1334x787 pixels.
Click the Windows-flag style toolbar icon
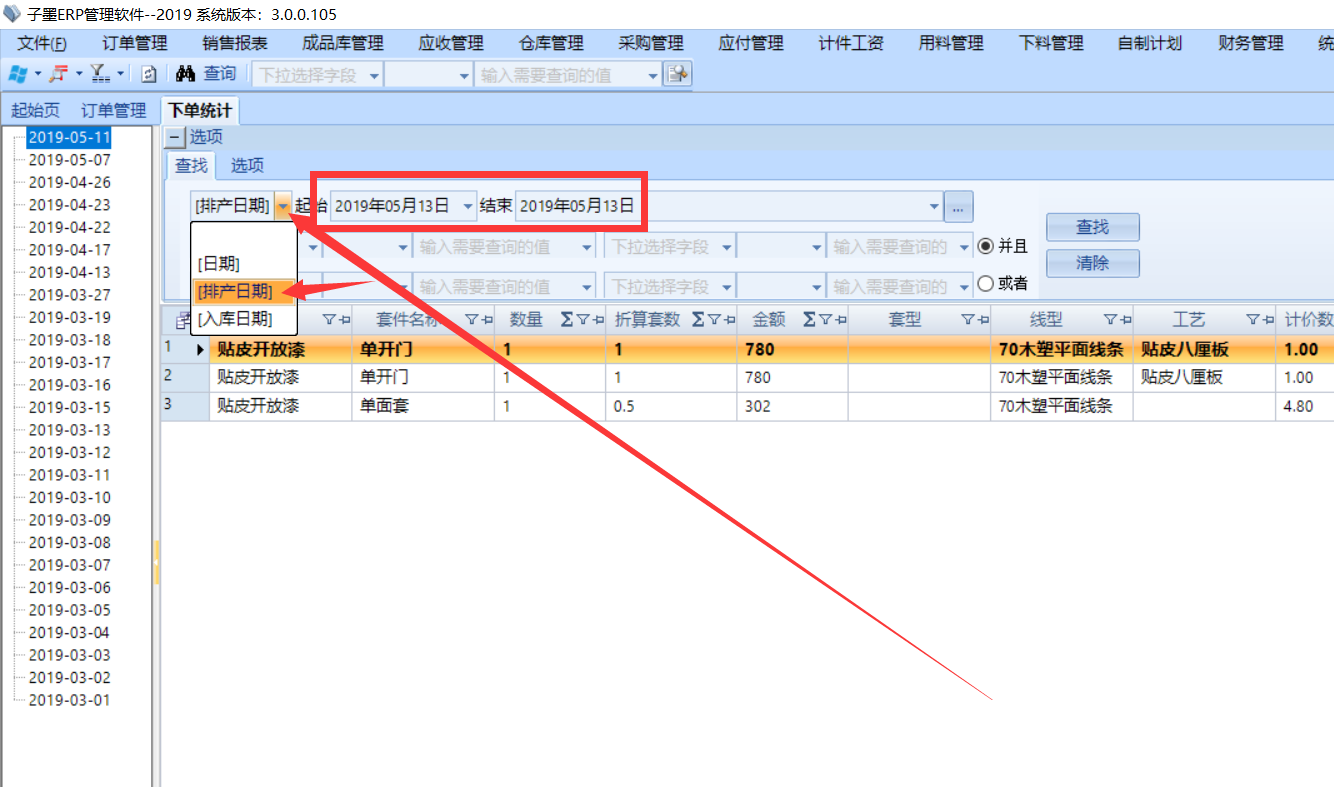coord(18,74)
